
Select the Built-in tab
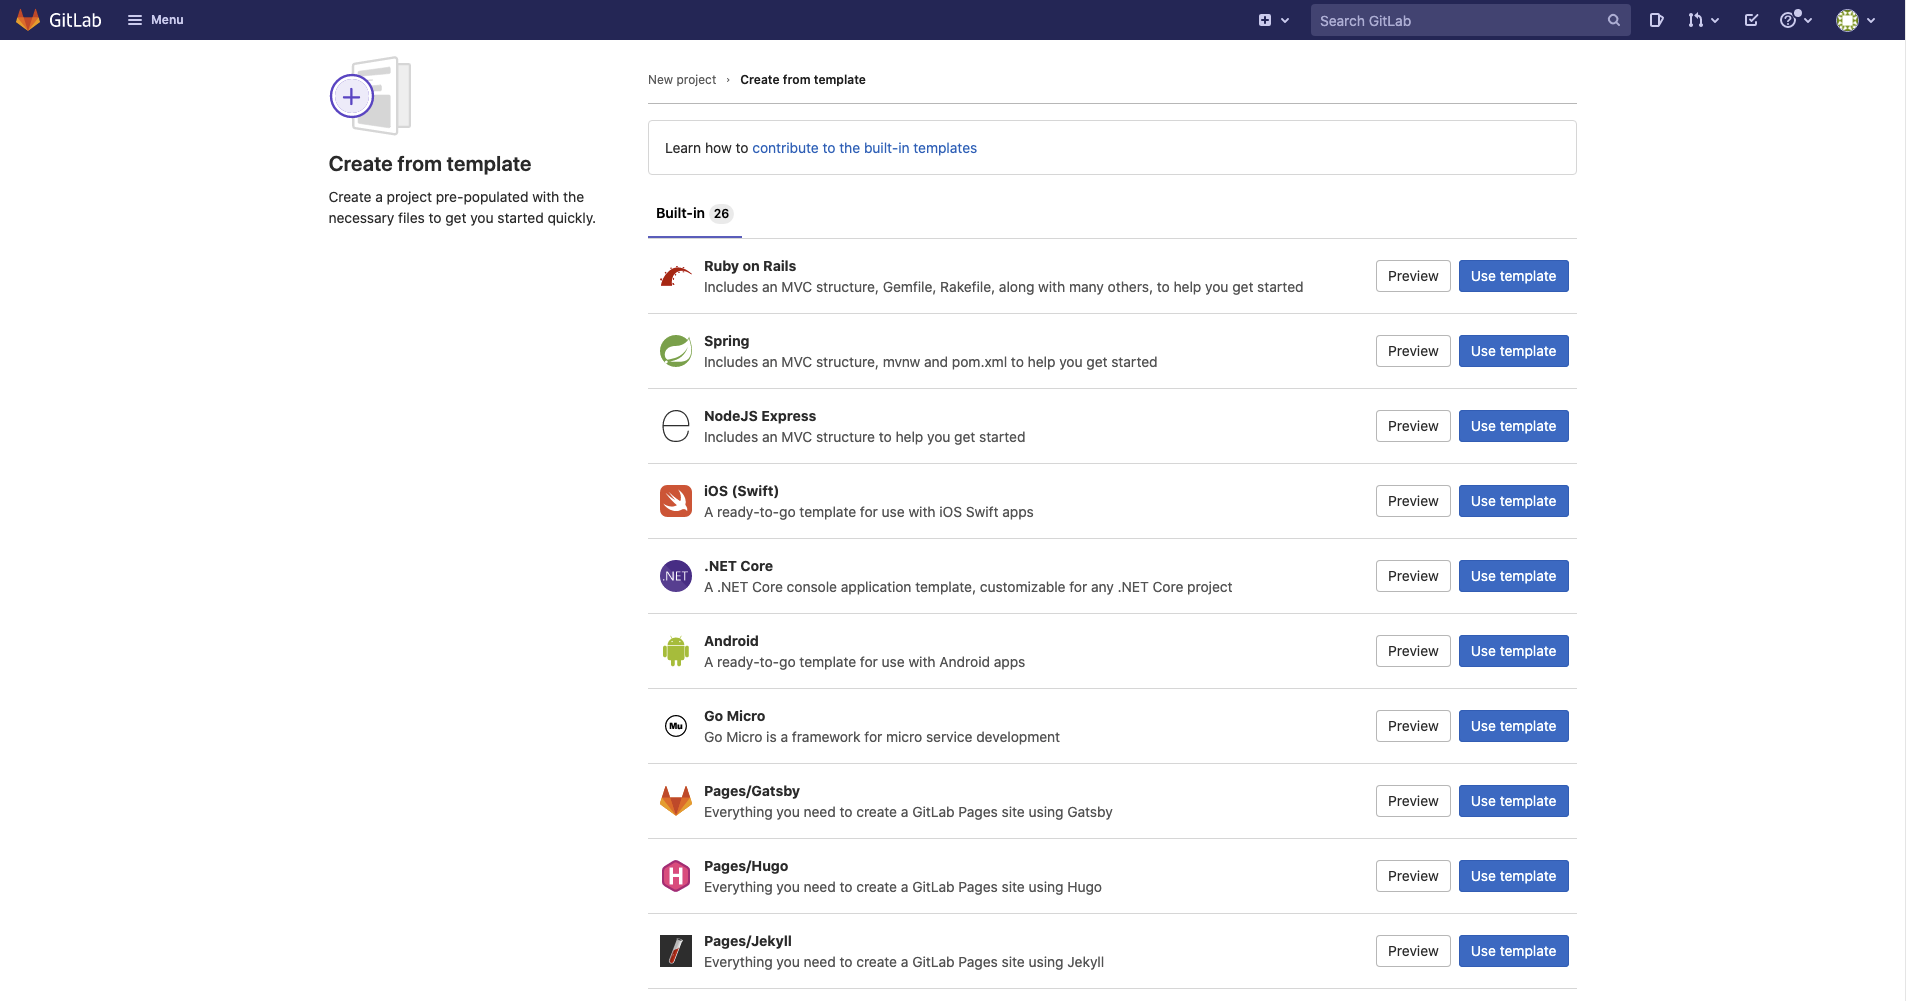(x=694, y=214)
